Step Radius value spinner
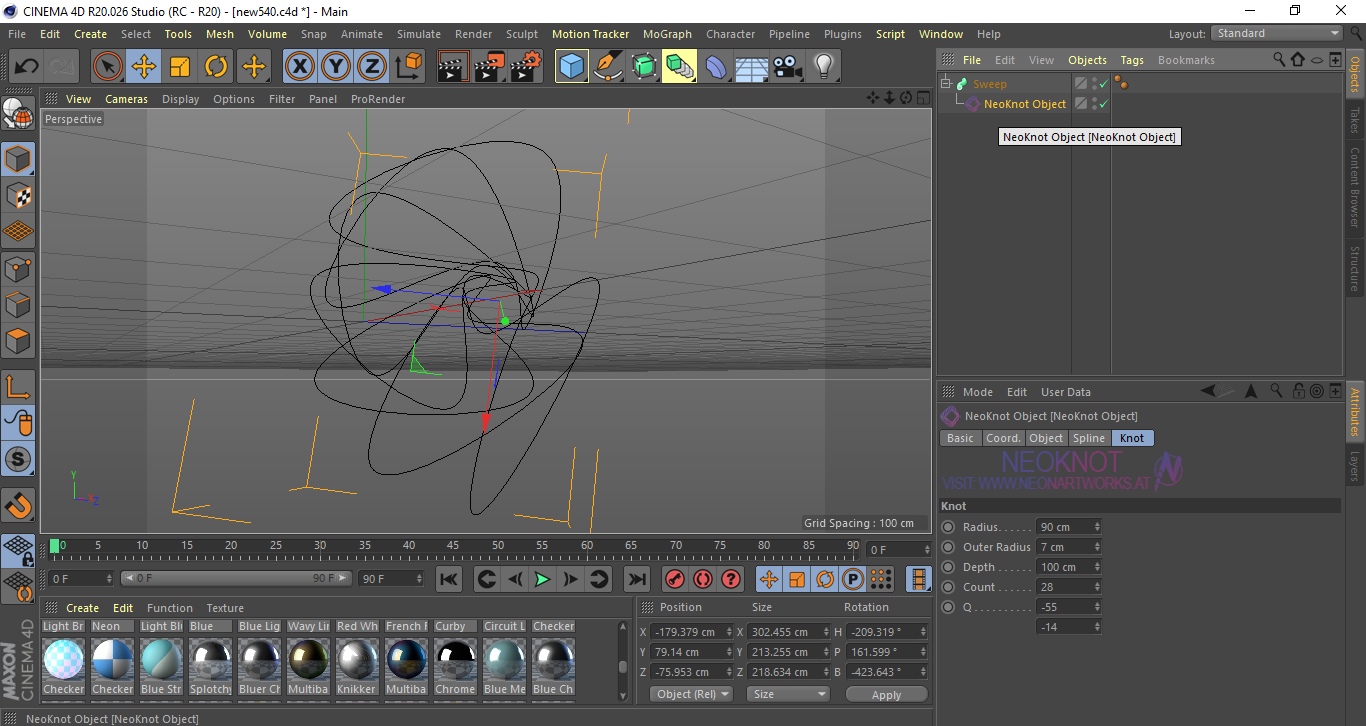 [1097, 527]
